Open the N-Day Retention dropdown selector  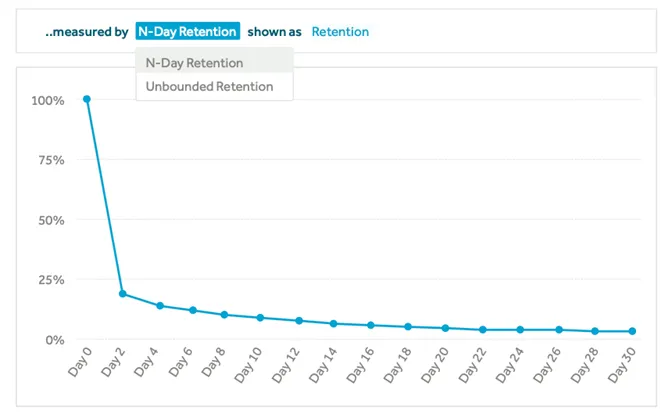click(188, 31)
